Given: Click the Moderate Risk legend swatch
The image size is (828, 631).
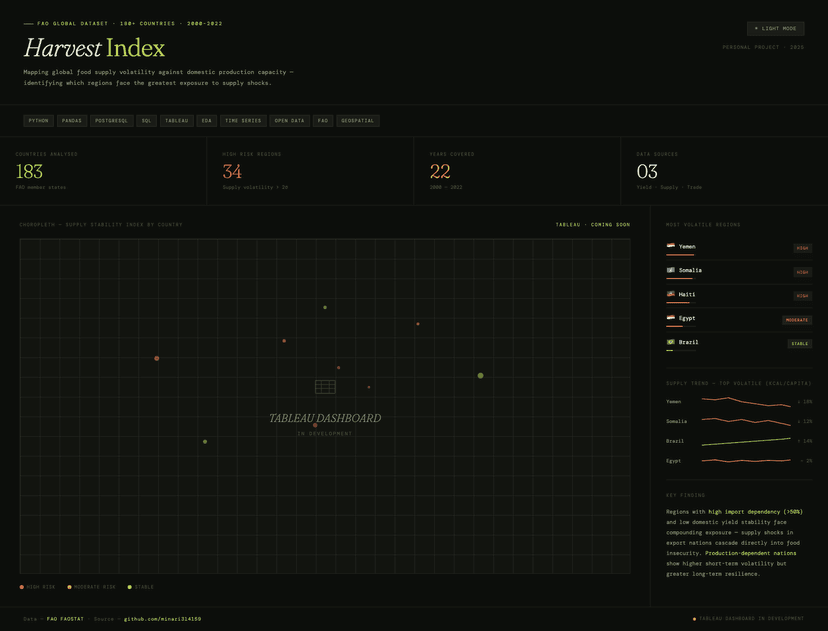Looking at the screenshot, I should coord(69,587).
